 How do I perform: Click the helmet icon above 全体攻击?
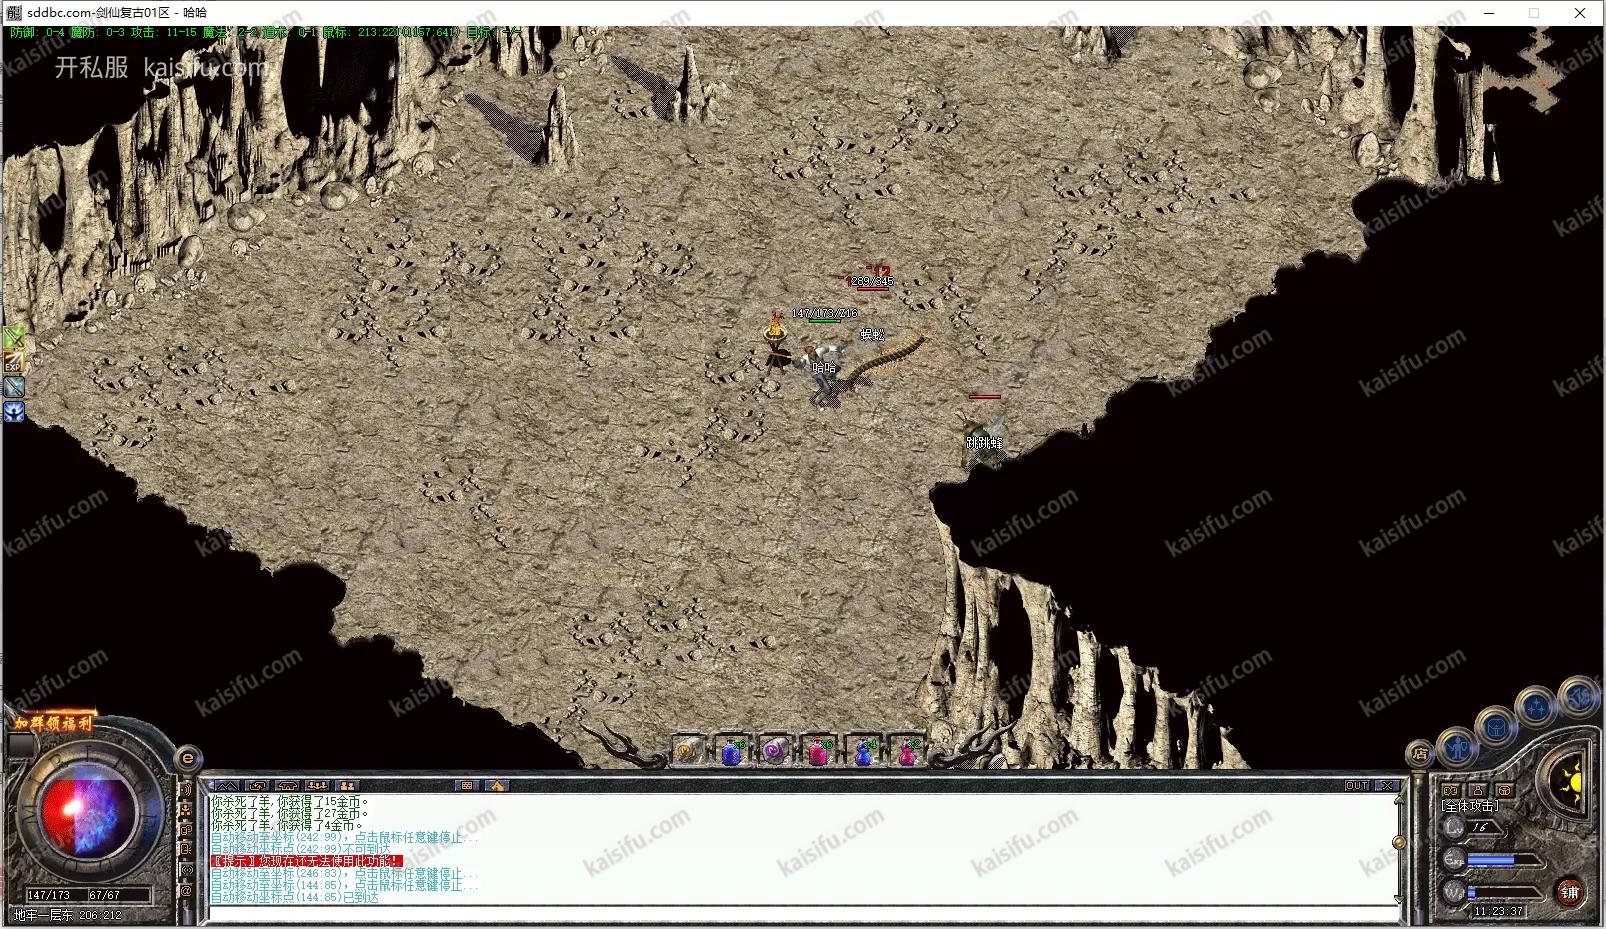pos(1505,790)
